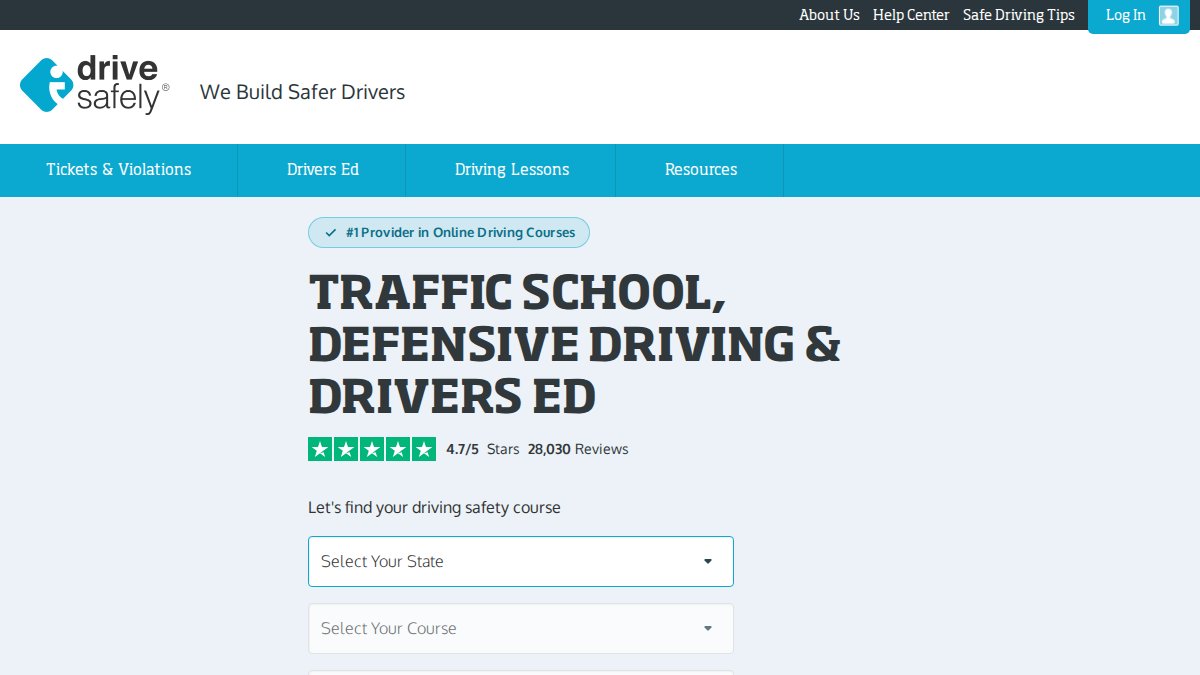Click the arrow on Select Your State
This screenshot has width=1200, height=675.
(708, 561)
